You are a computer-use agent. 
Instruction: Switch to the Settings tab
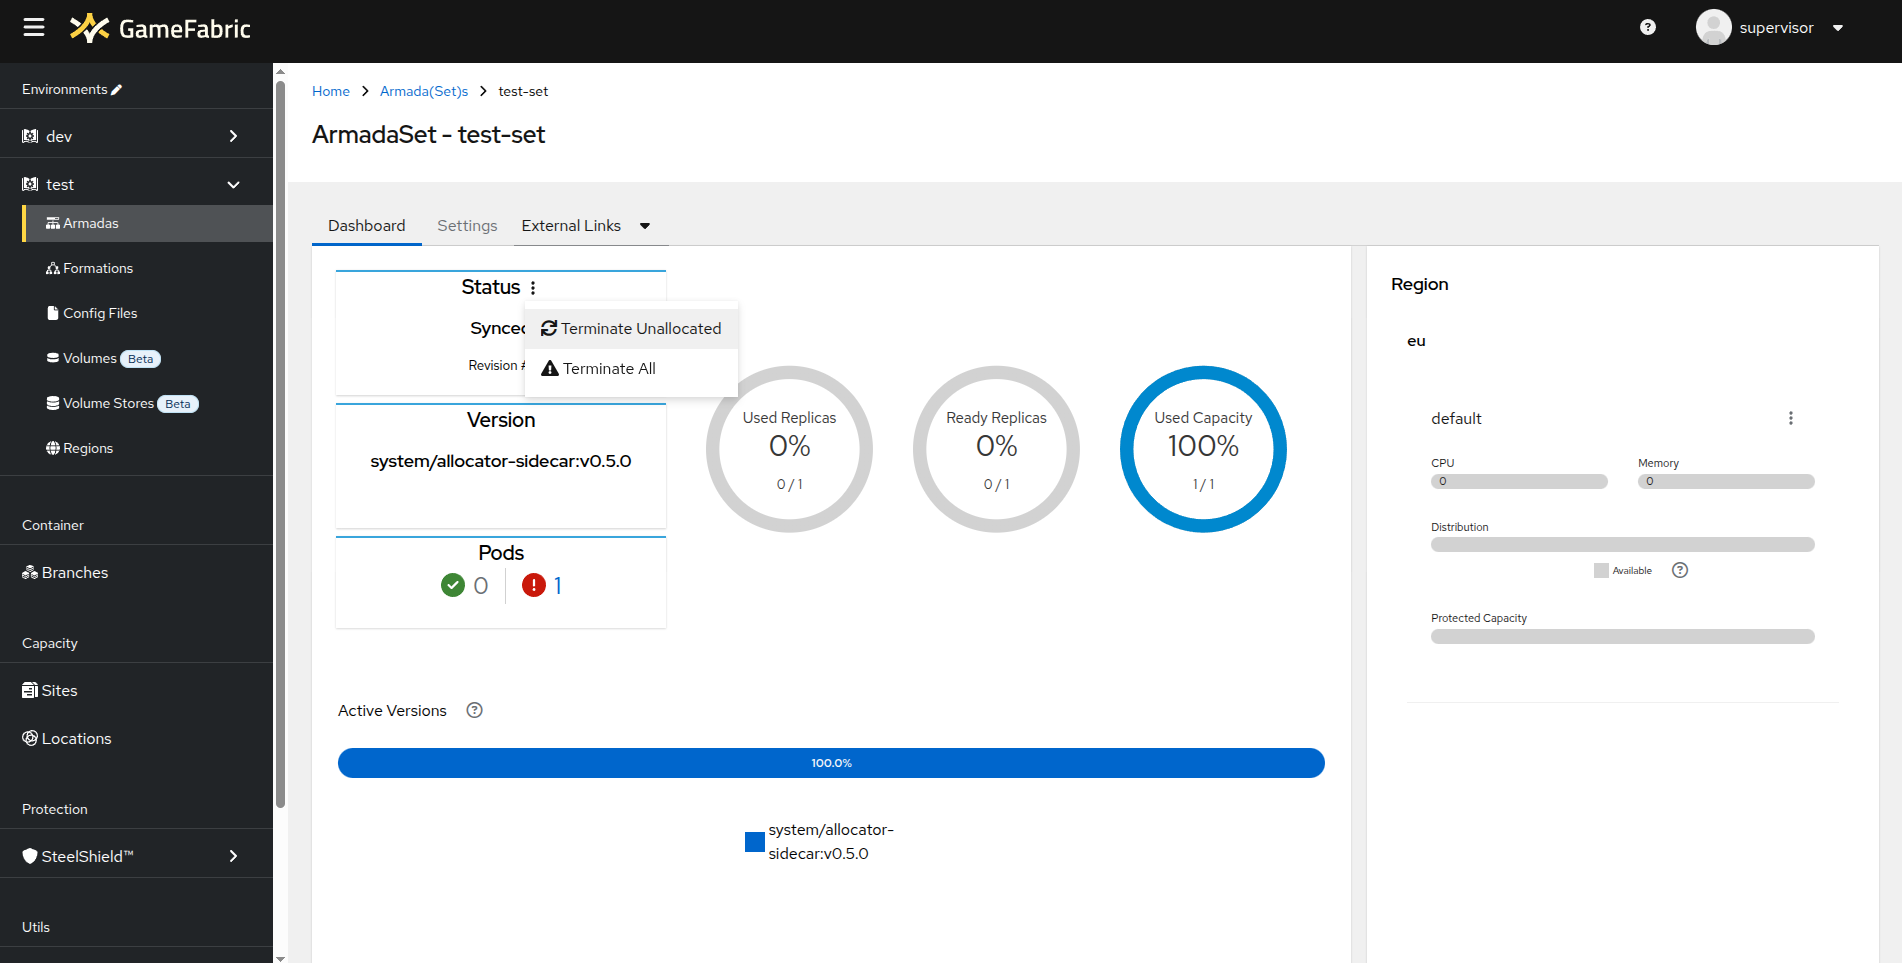pyautogui.click(x=467, y=226)
